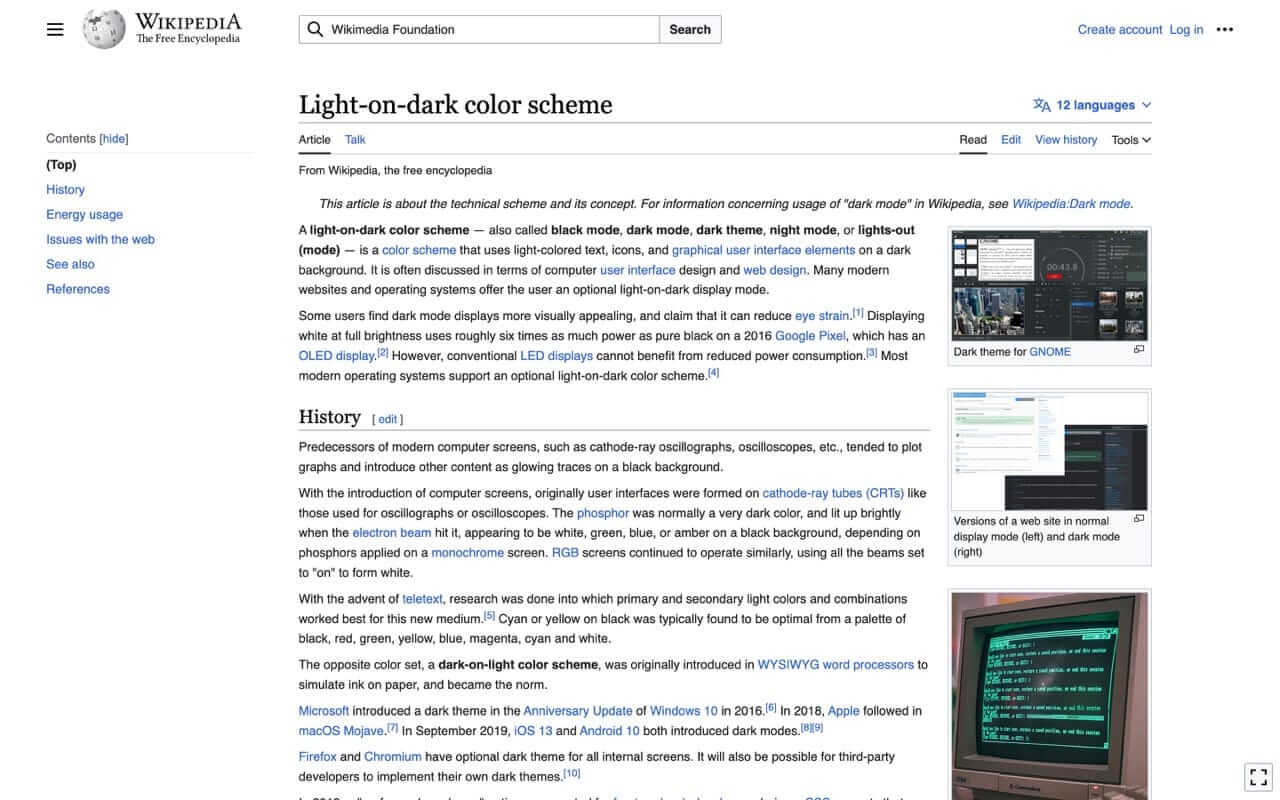The image size is (1280, 800).
Task: Go to History in contents sidebar
Action: click(x=65, y=190)
